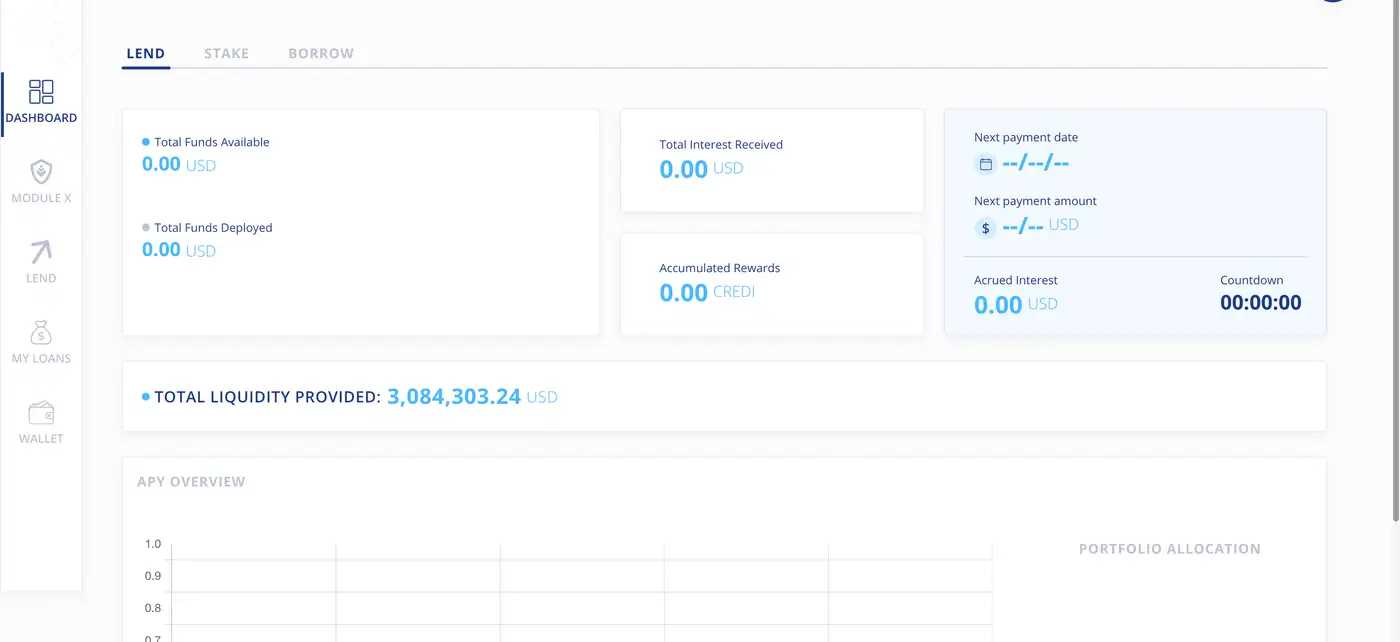Click the Portfolio Allocation heading
The width and height of the screenshot is (1400, 642).
[x=1169, y=549]
